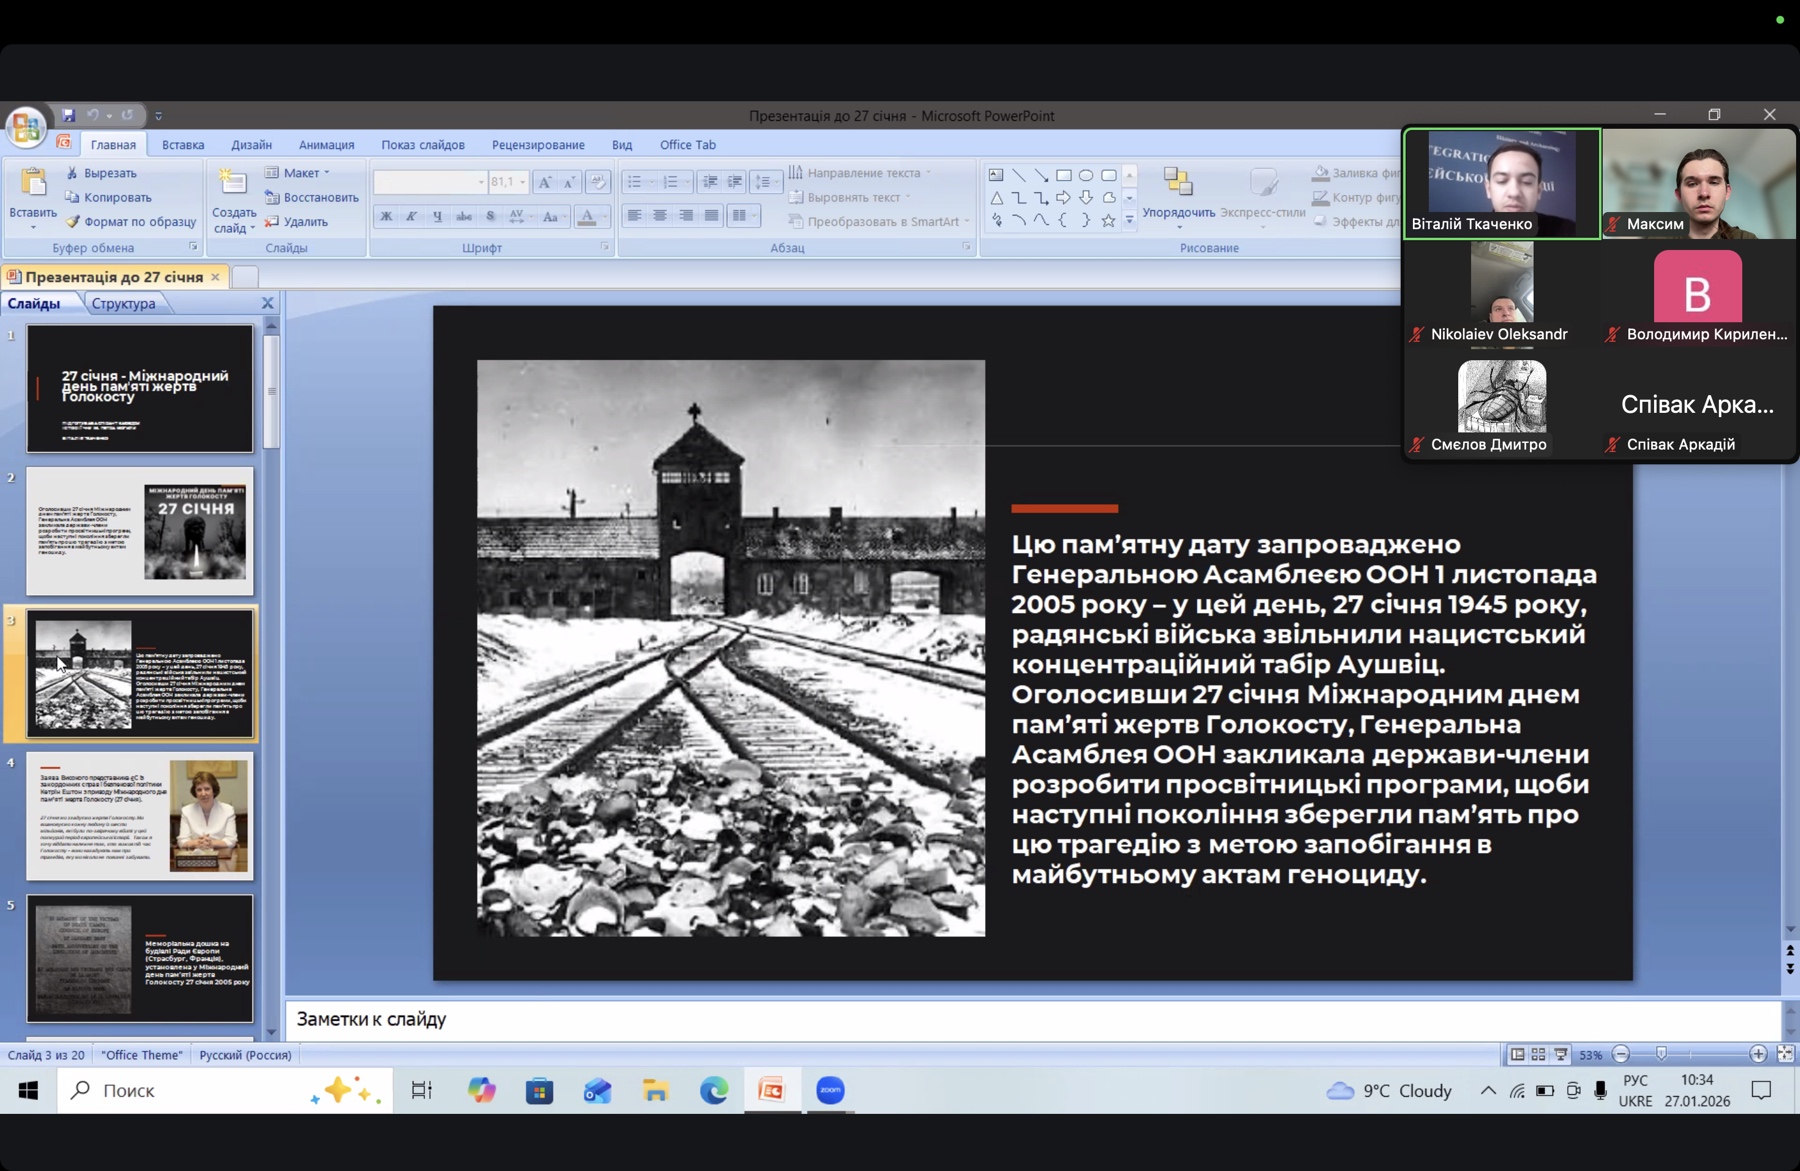This screenshot has width=1800, height=1171.
Task: Click the Arrange (Упорядочить) icon
Action: coord(1178,182)
